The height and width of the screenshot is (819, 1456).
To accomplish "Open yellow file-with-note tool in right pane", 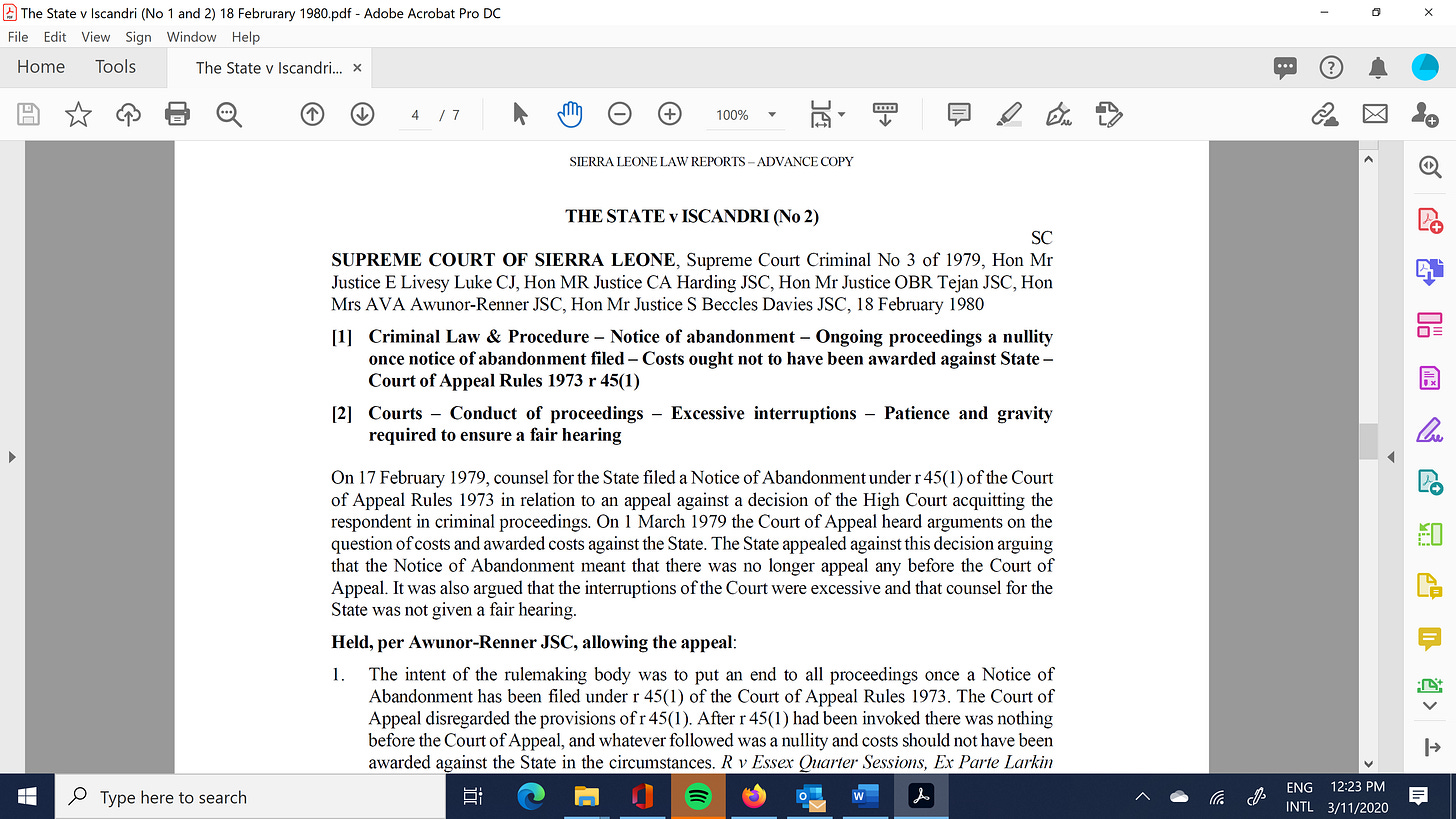I will (1430, 586).
